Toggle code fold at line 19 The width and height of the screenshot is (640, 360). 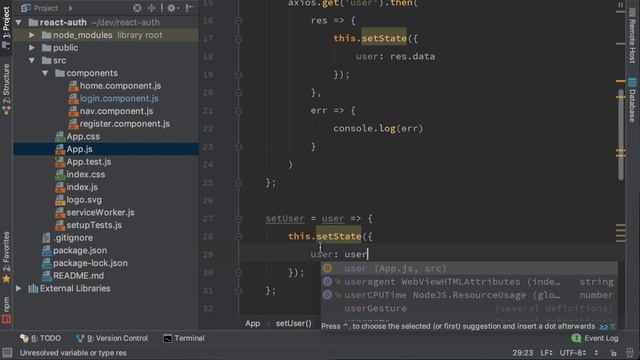coord(239,75)
